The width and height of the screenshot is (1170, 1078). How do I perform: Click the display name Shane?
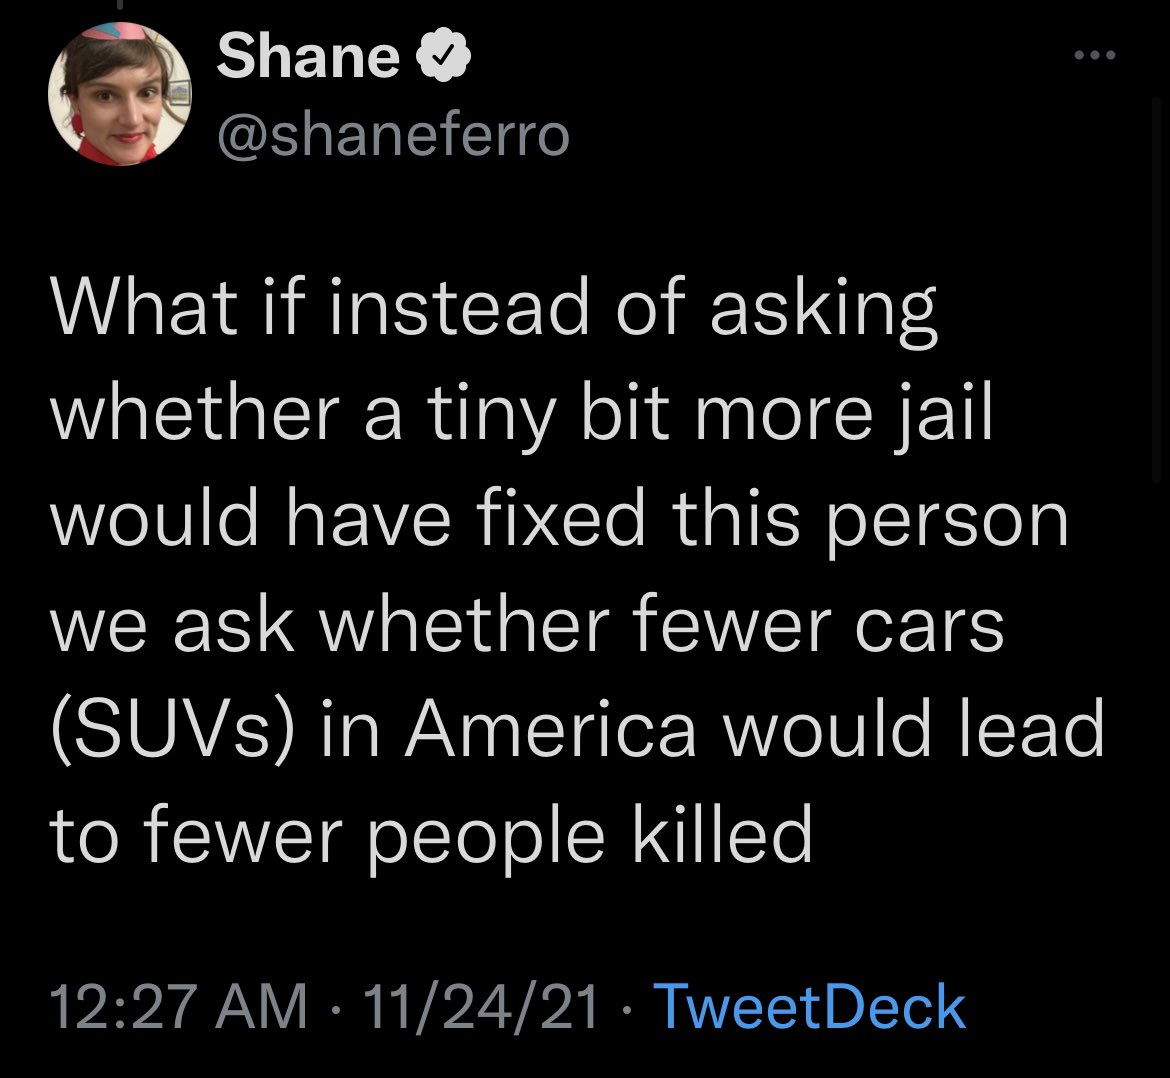pos(308,56)
